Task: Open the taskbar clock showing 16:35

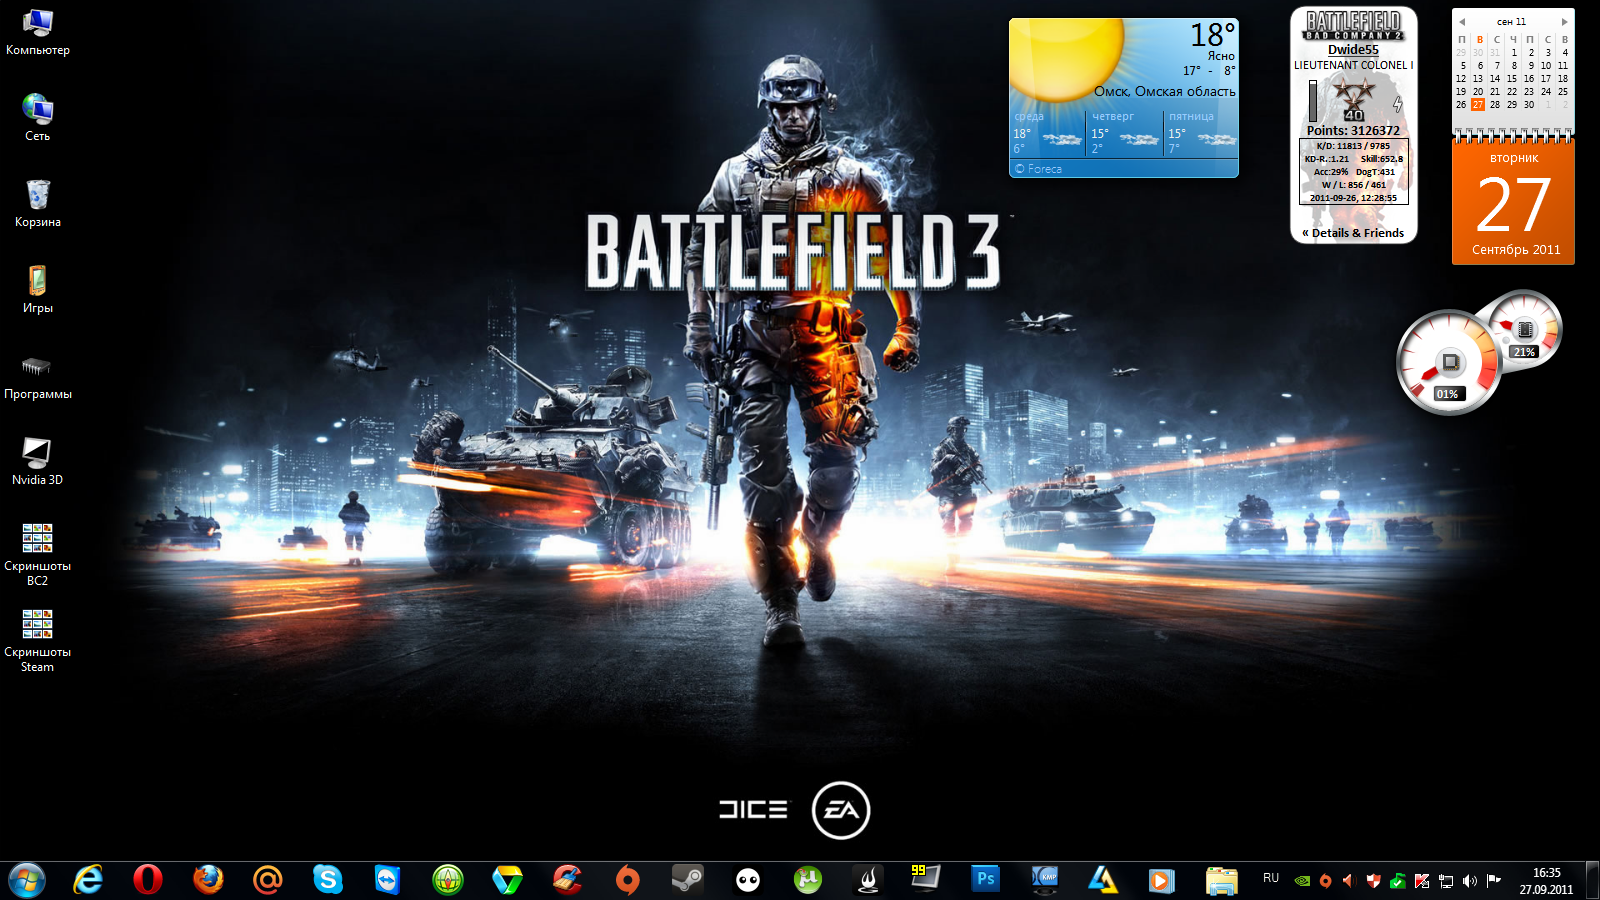Action: (x=1546, y=881)
